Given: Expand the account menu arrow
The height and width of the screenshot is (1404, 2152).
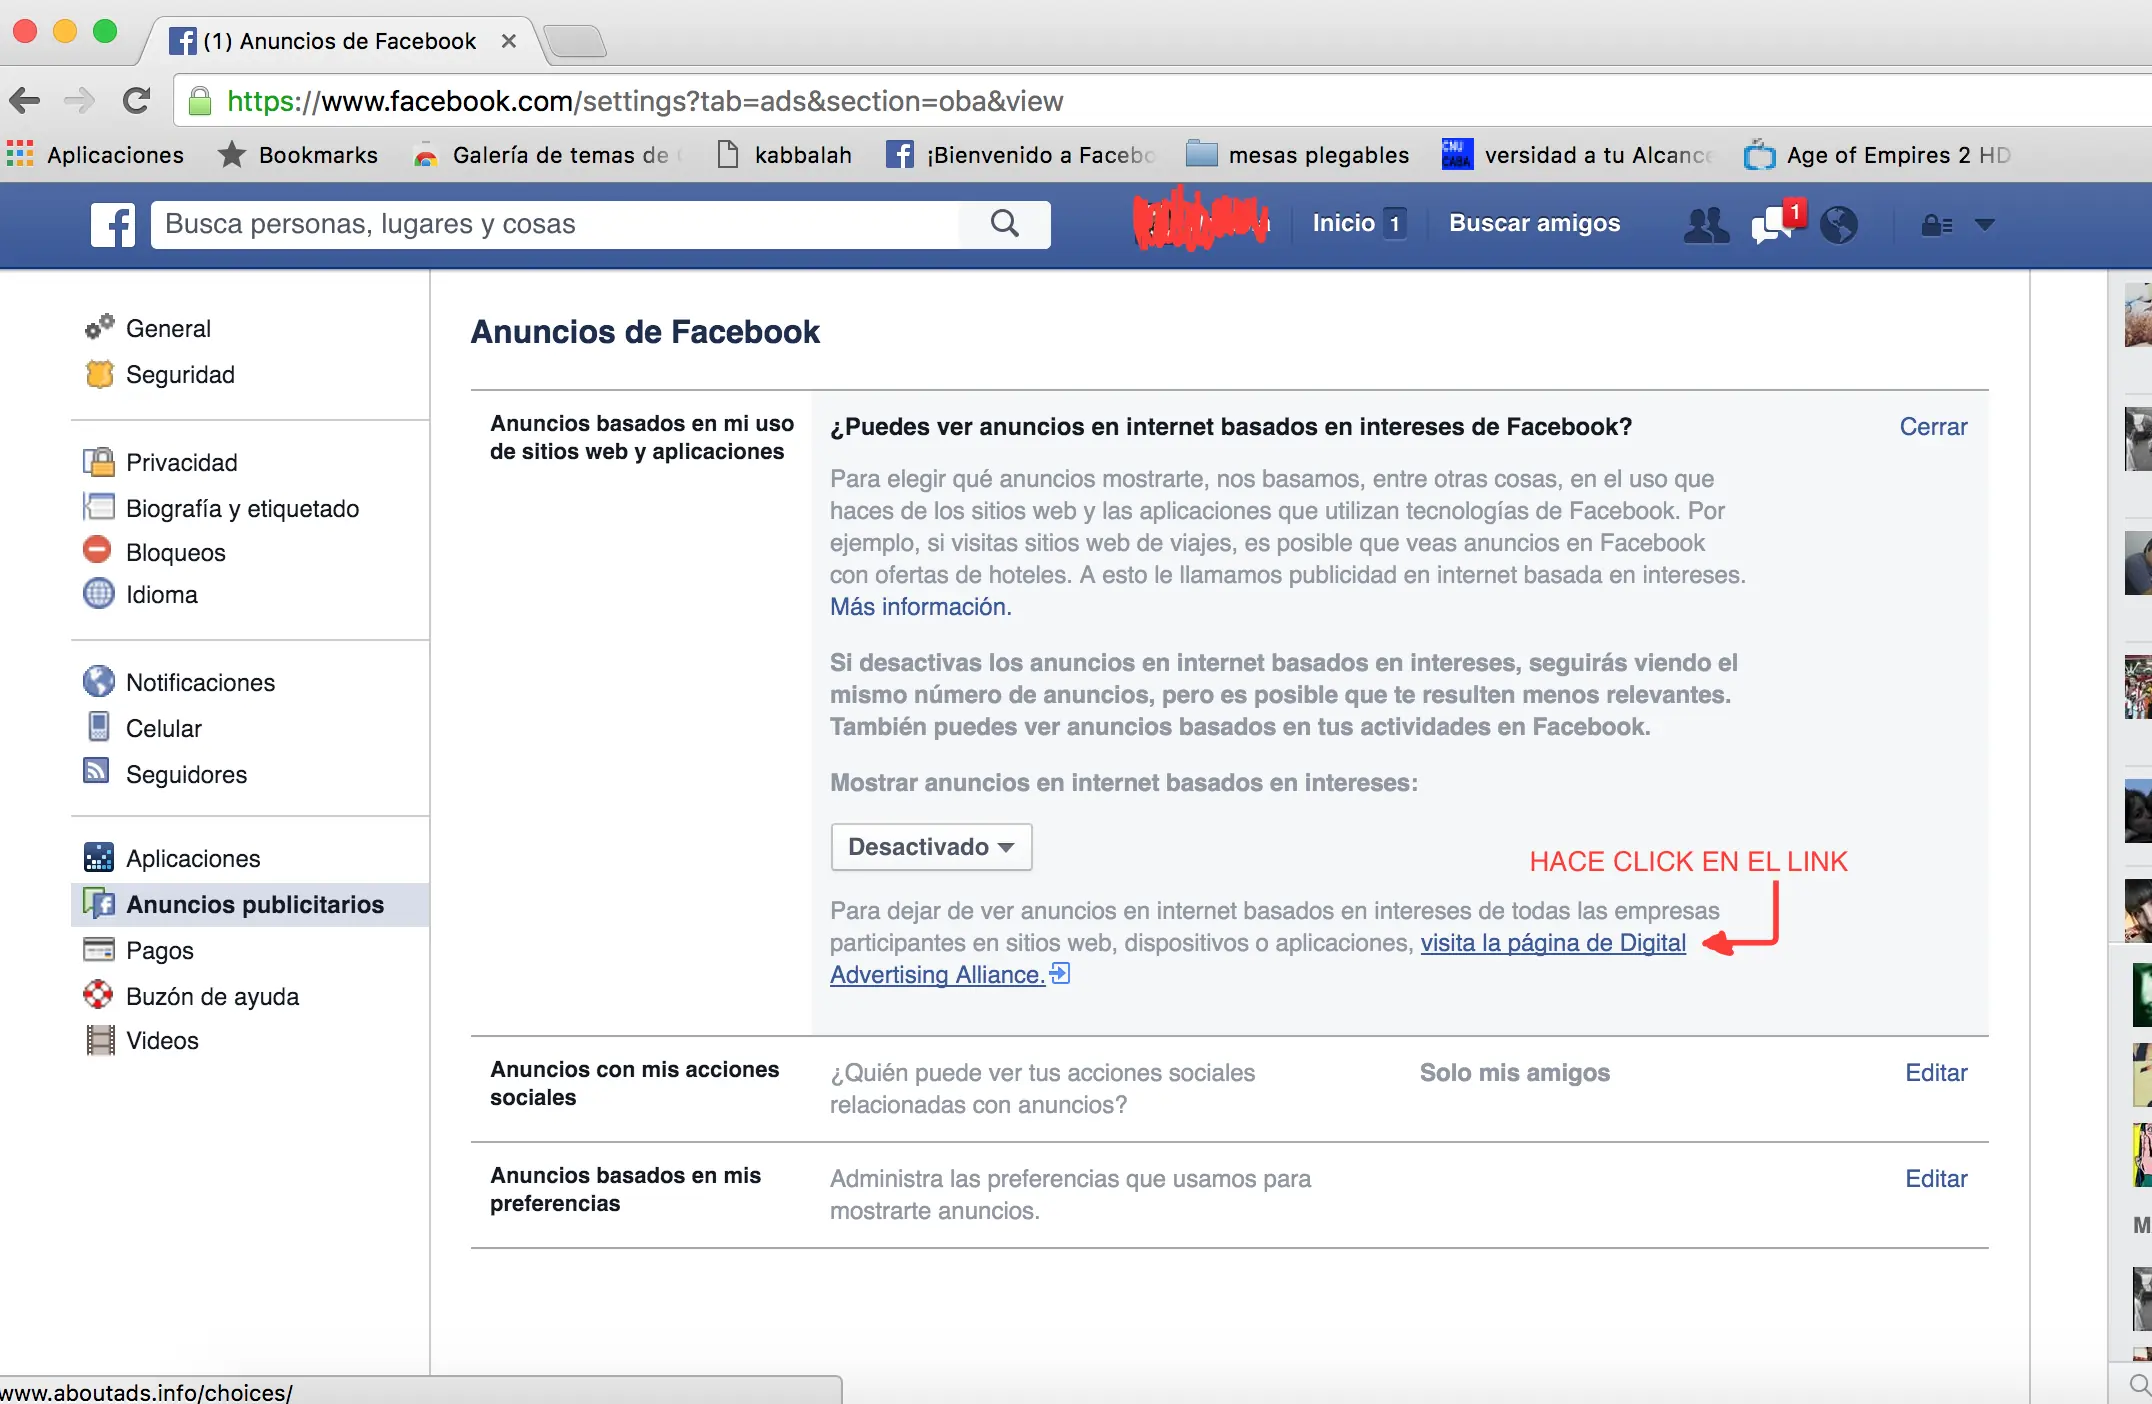Looking at the screenshot, I should point(1985,225).
